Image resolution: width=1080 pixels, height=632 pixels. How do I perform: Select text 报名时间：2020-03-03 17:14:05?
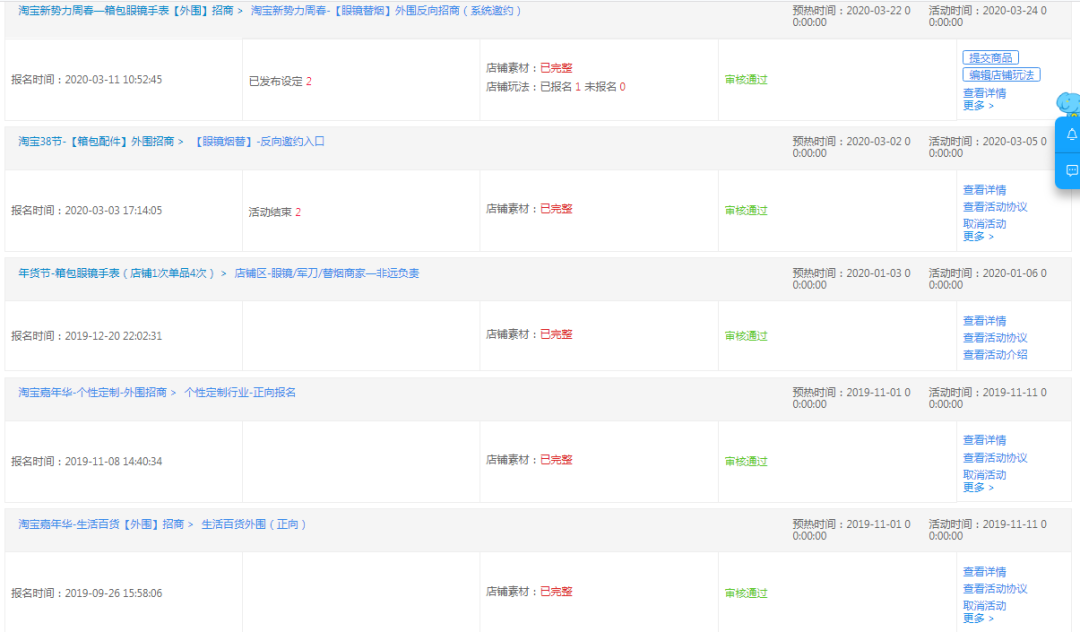tap(87, 211)
